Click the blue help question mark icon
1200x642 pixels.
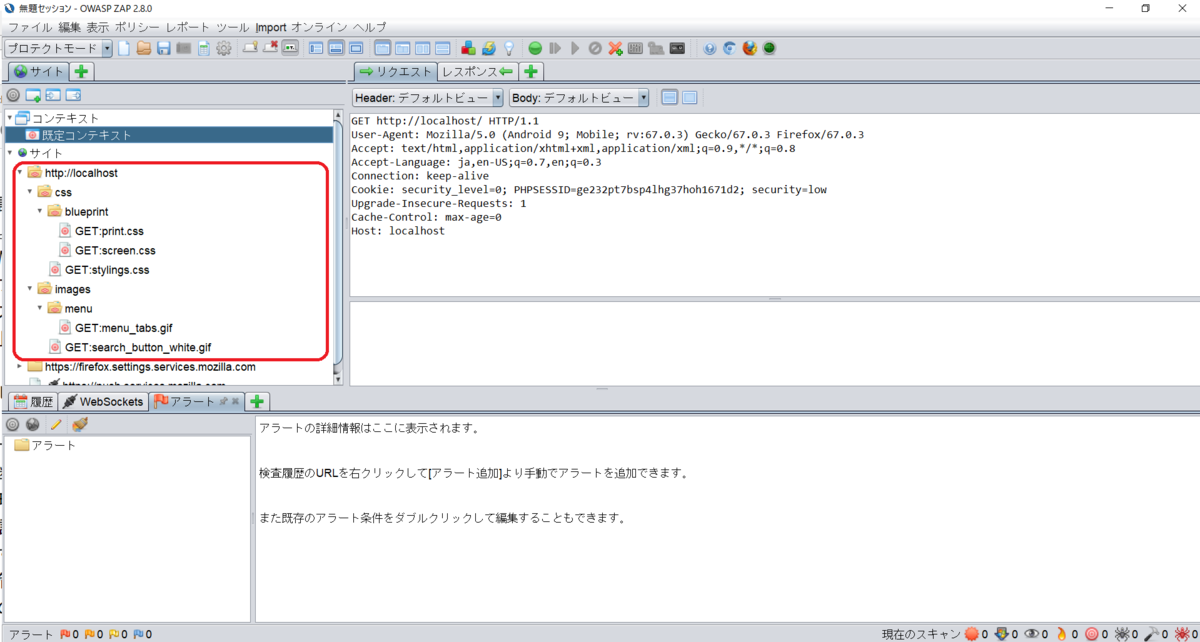pos(710,48)
